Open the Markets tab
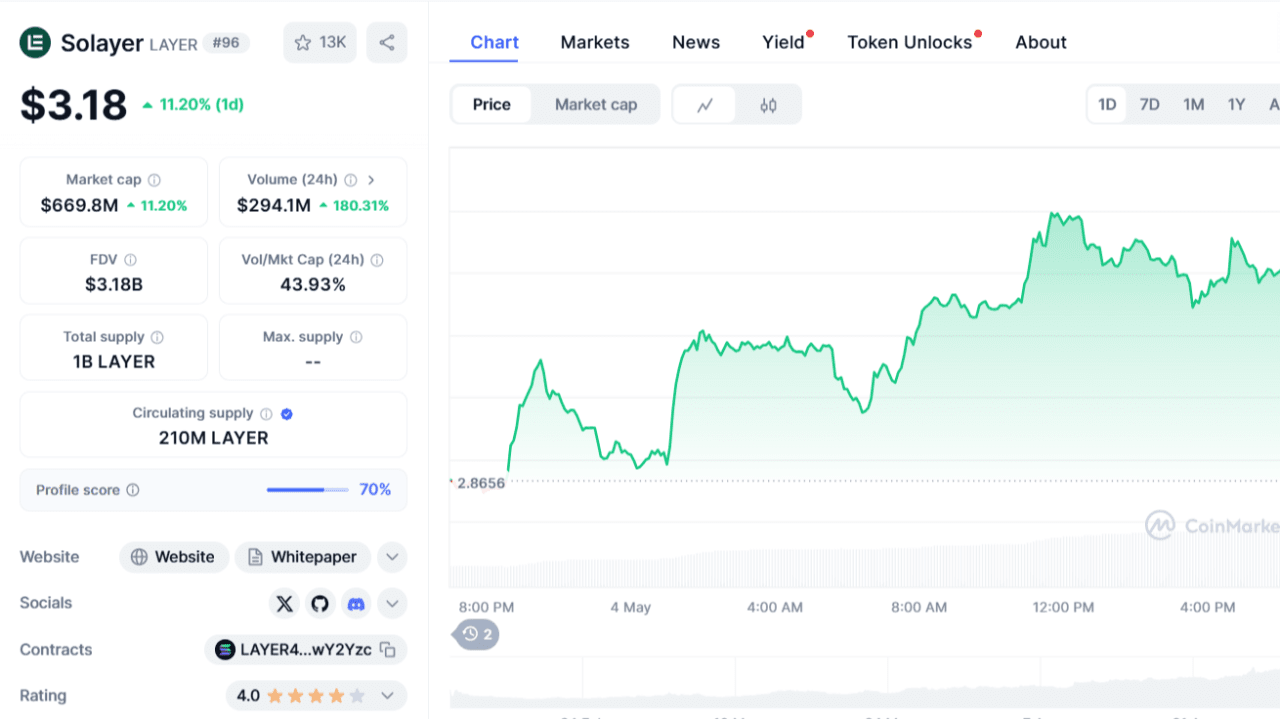The width and height of the screenshot is (1280, 720). pos(595,42)
